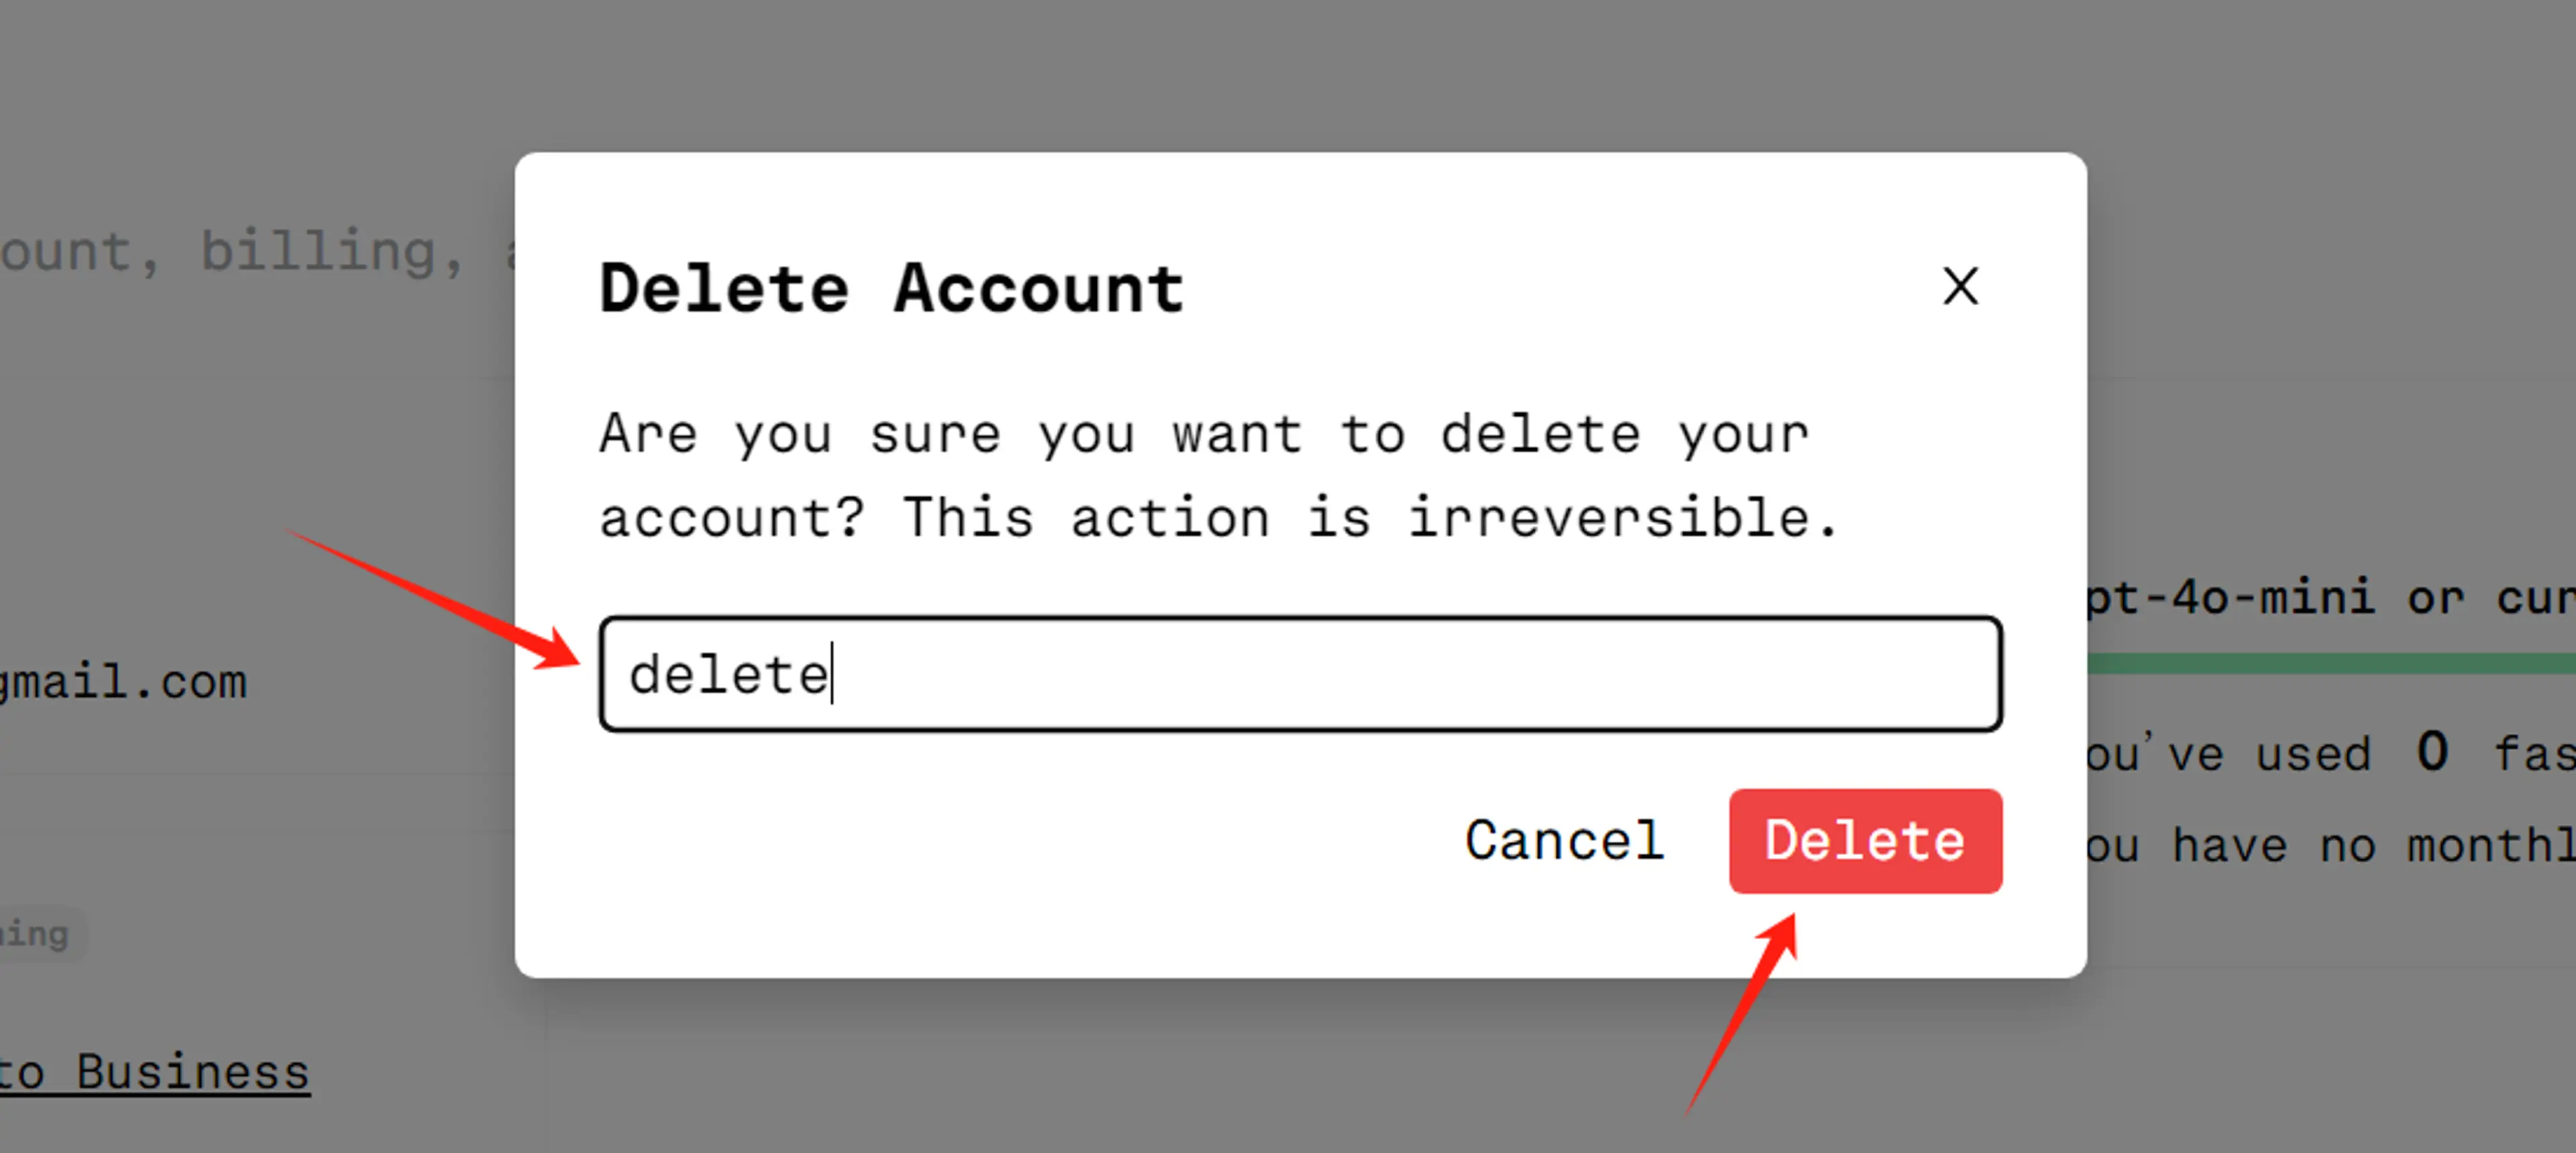The image size is (2576, 1153).
Task: Click the 'You have no monthly' text
Action: (x=2330, y=846)
